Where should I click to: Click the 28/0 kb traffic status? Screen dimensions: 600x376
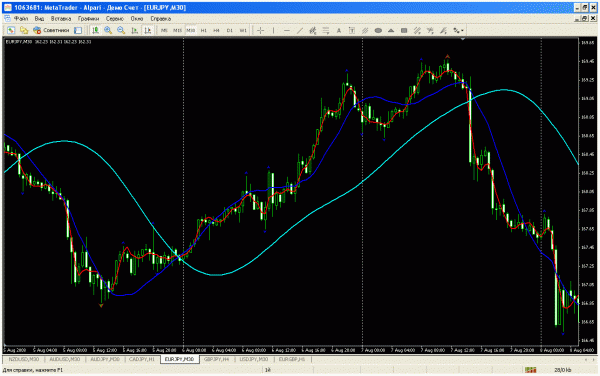[x=562, y=370]
